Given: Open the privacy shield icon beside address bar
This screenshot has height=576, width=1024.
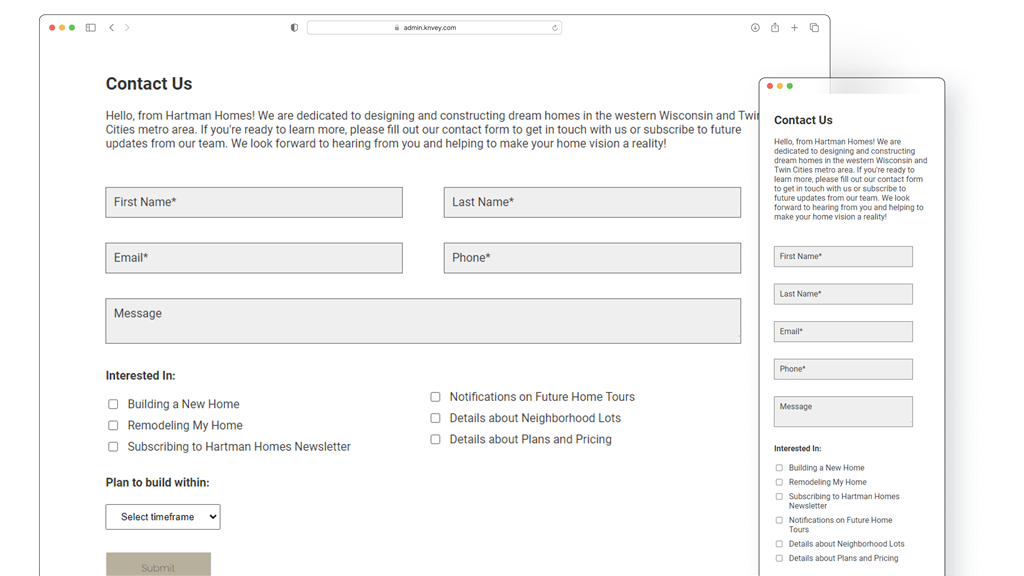Looking at the screenshot, I should coord(295,27).
